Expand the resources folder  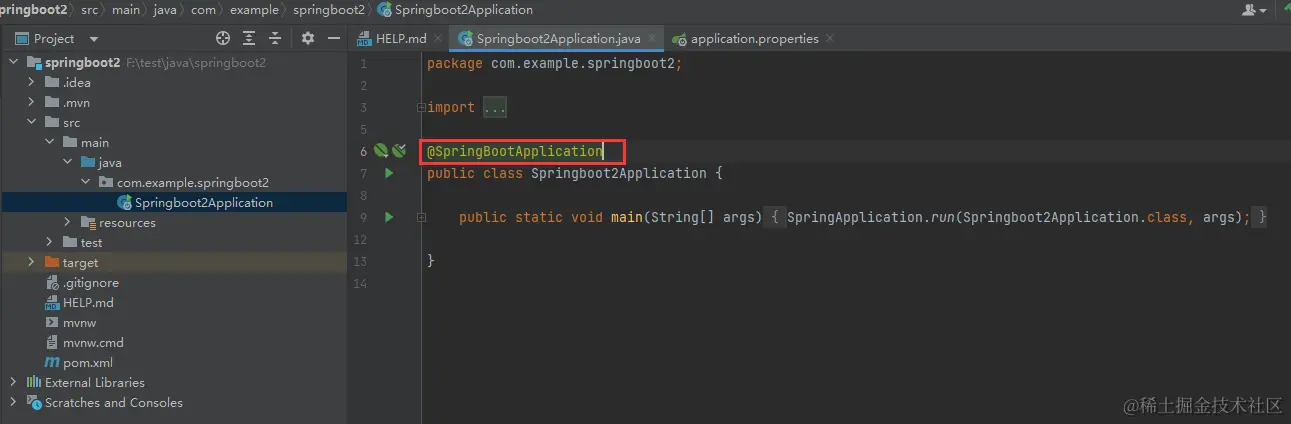click(69, 222)
